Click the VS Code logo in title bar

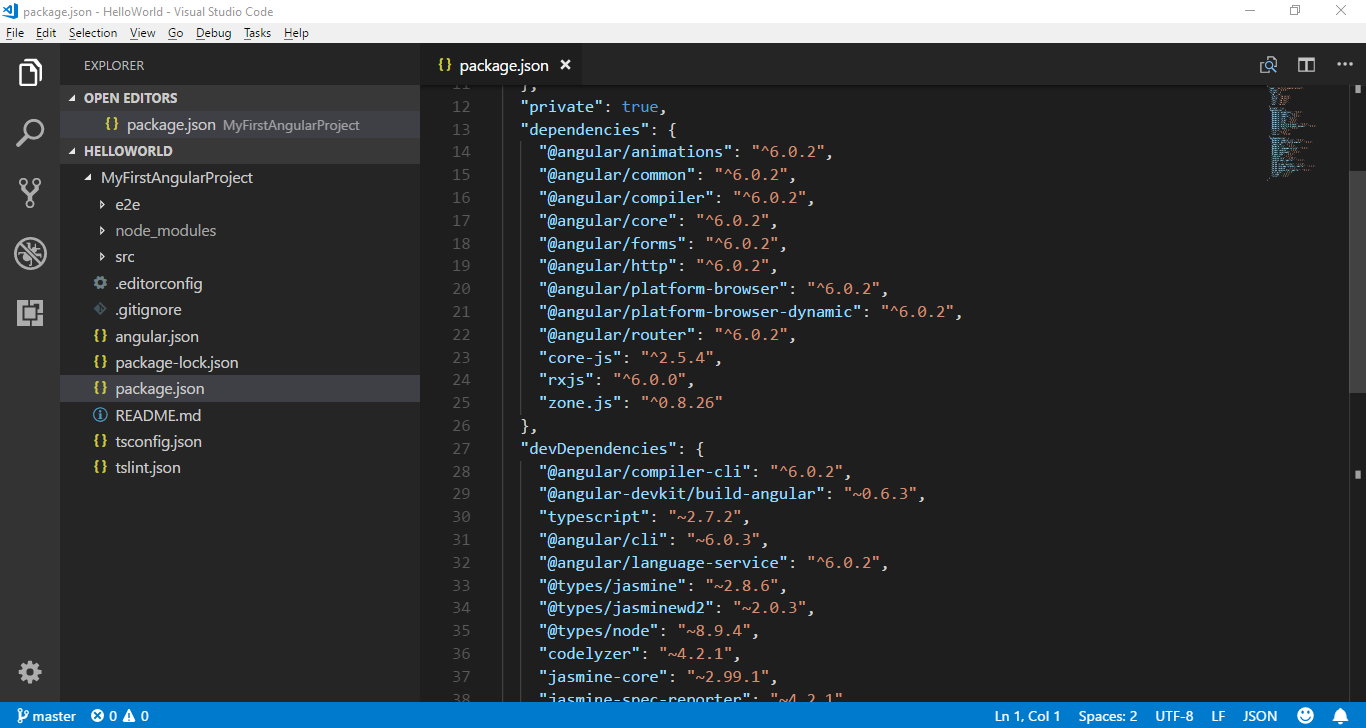(11, 11)
